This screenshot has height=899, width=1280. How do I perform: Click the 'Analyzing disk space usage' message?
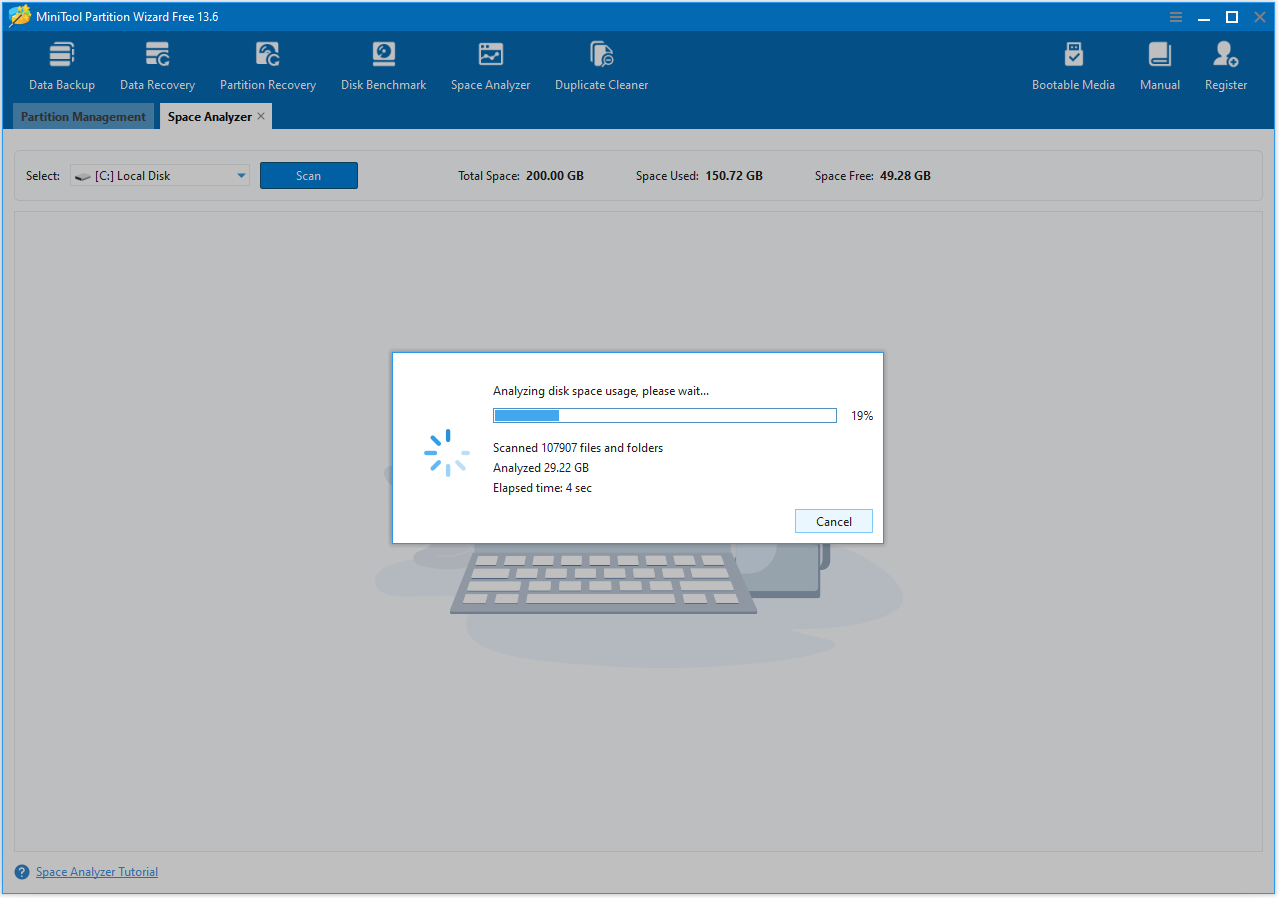click(601, 391)
